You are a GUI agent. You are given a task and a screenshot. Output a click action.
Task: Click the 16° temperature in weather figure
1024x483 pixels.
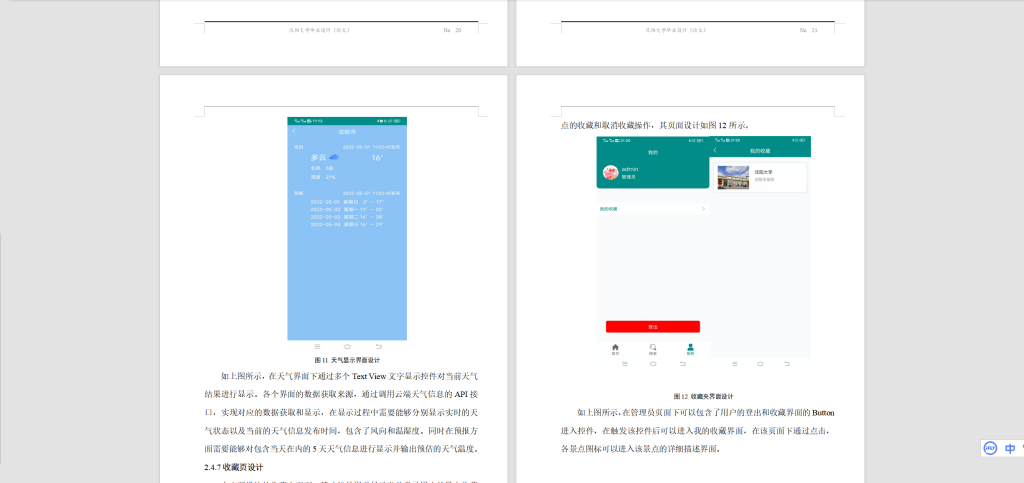tap(377, 158)
